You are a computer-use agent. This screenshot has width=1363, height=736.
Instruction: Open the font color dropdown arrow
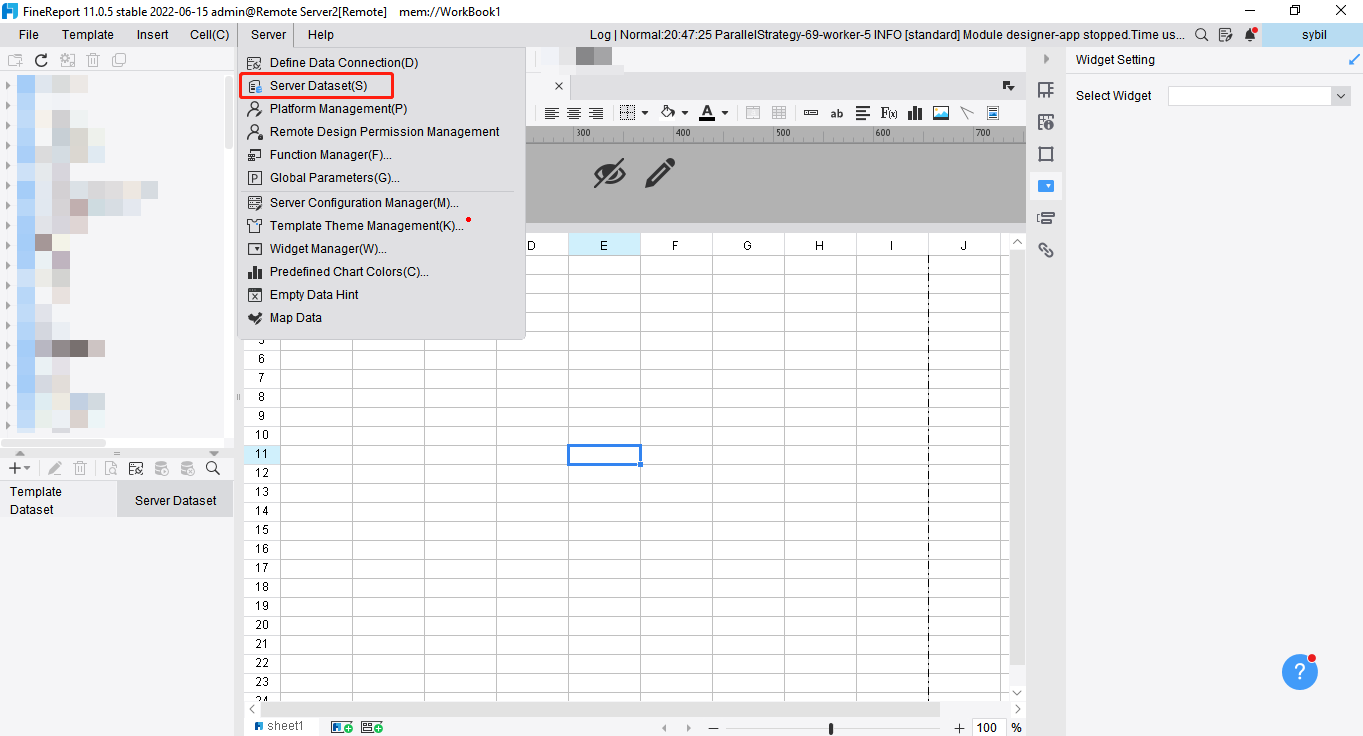pyautogui.click(x=725, y=113)
